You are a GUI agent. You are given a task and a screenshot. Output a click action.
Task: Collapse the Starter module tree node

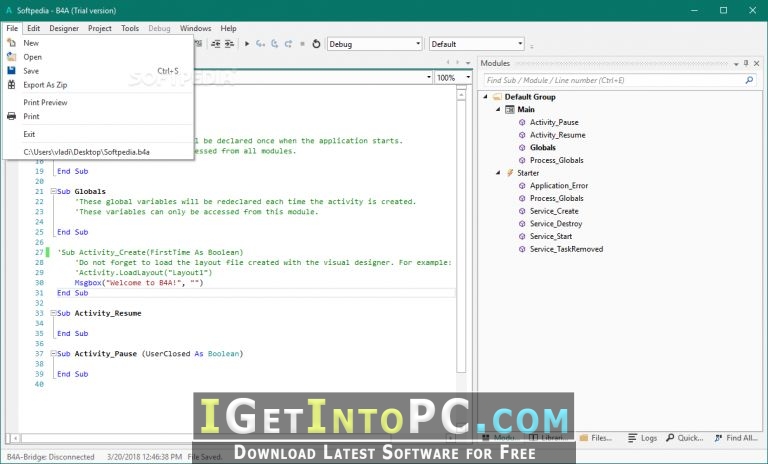click(x=498, y=173)
